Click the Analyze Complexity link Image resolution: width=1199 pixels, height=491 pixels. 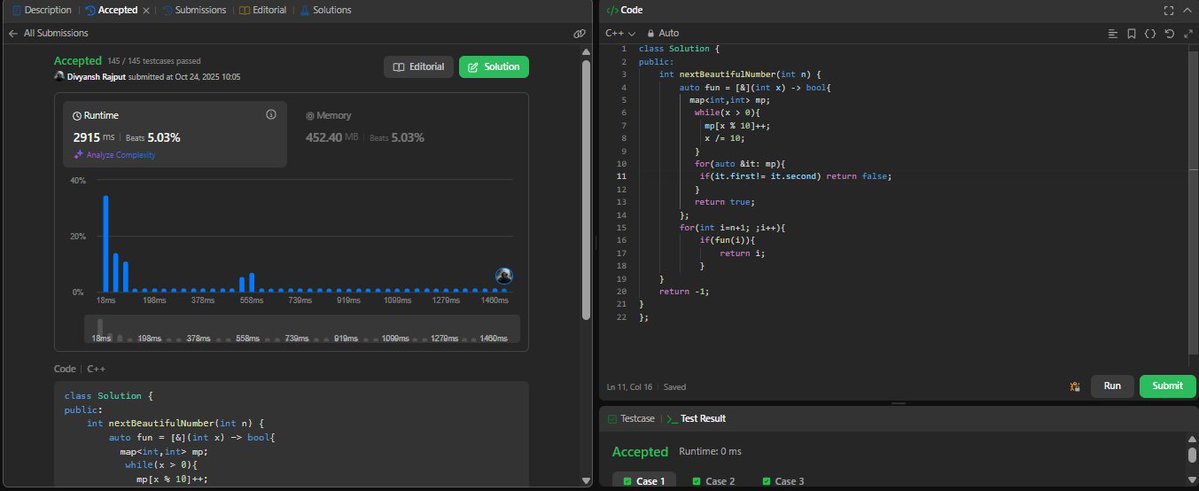point(114,154)
